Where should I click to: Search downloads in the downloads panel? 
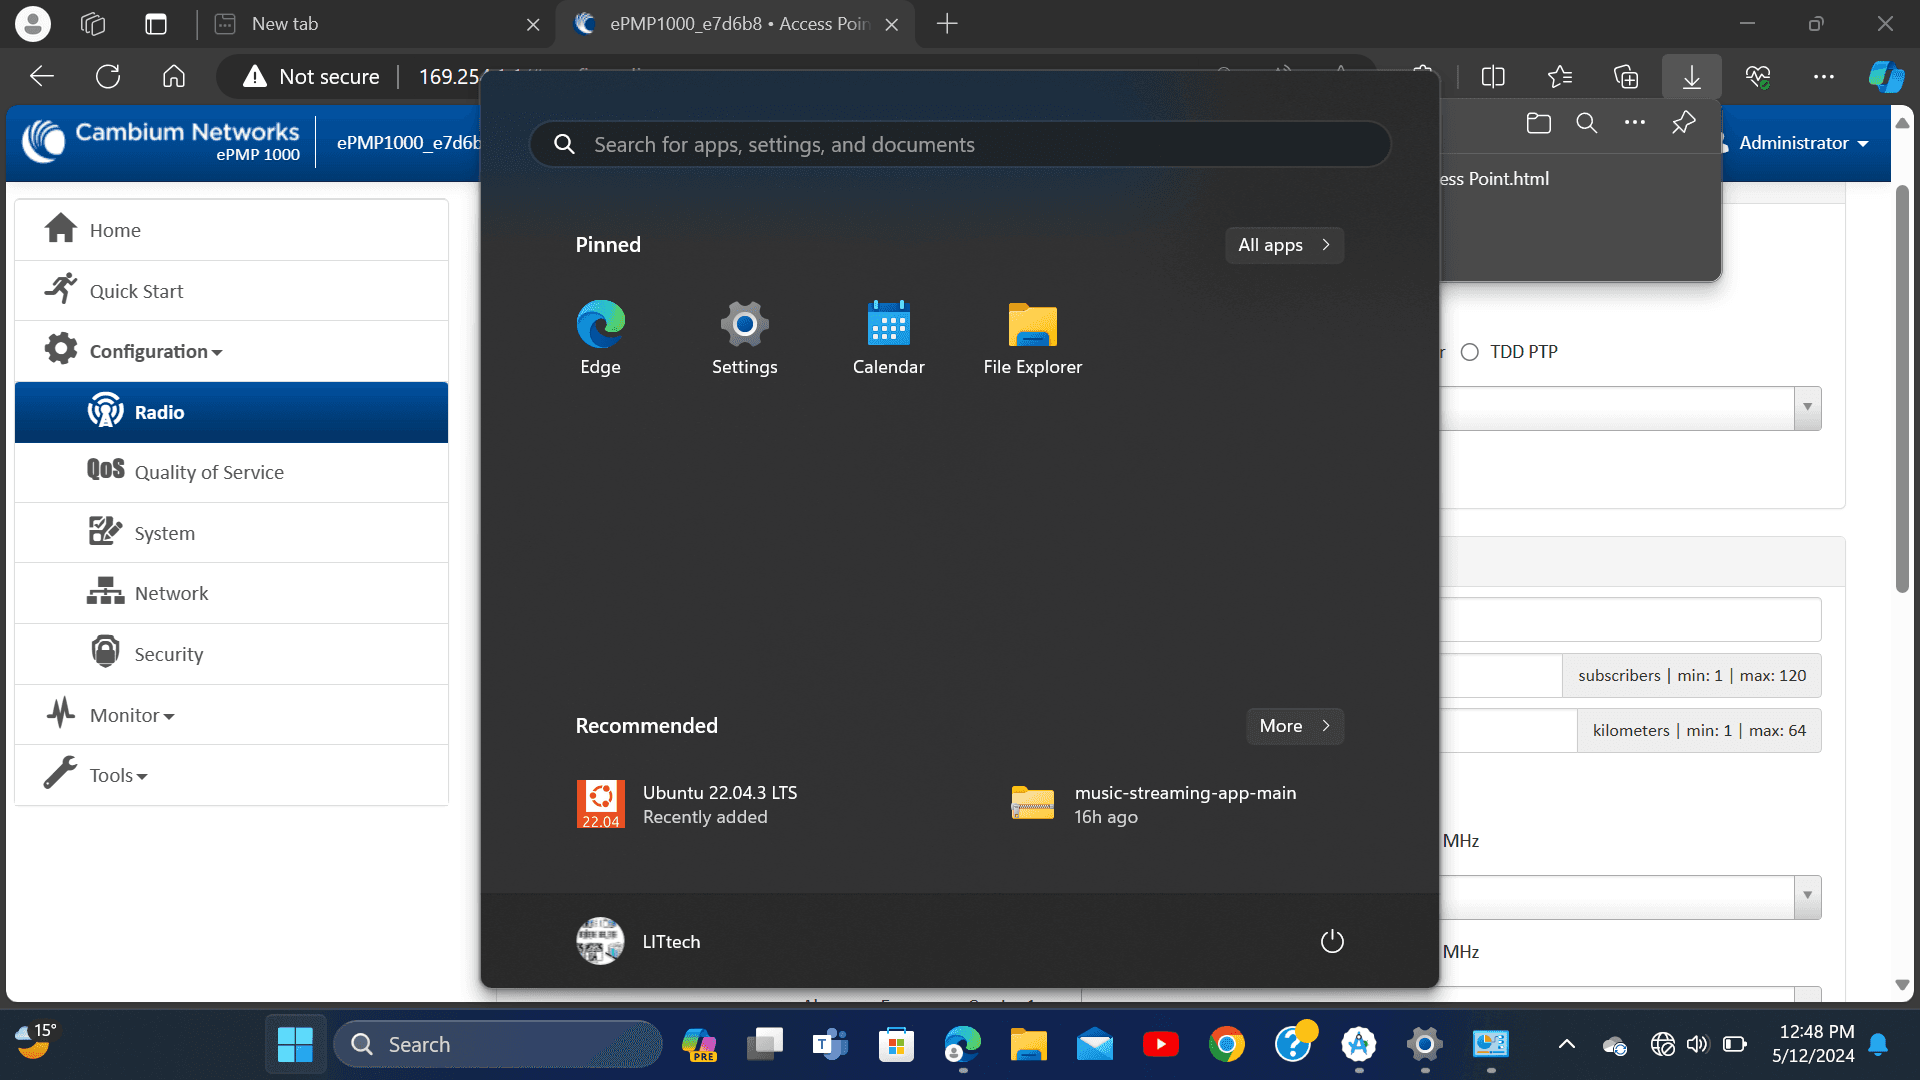coord(1587,123)
